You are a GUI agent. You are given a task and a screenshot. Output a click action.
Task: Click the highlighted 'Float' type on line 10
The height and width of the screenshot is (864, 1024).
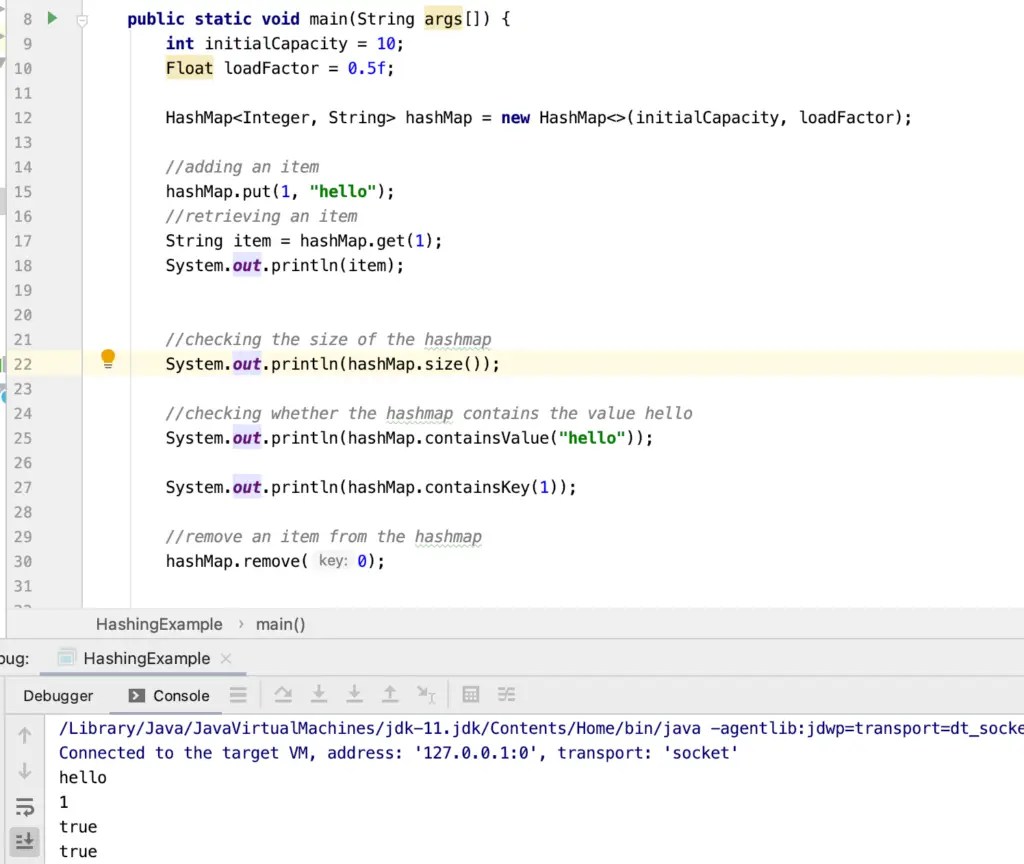[189, 68]
